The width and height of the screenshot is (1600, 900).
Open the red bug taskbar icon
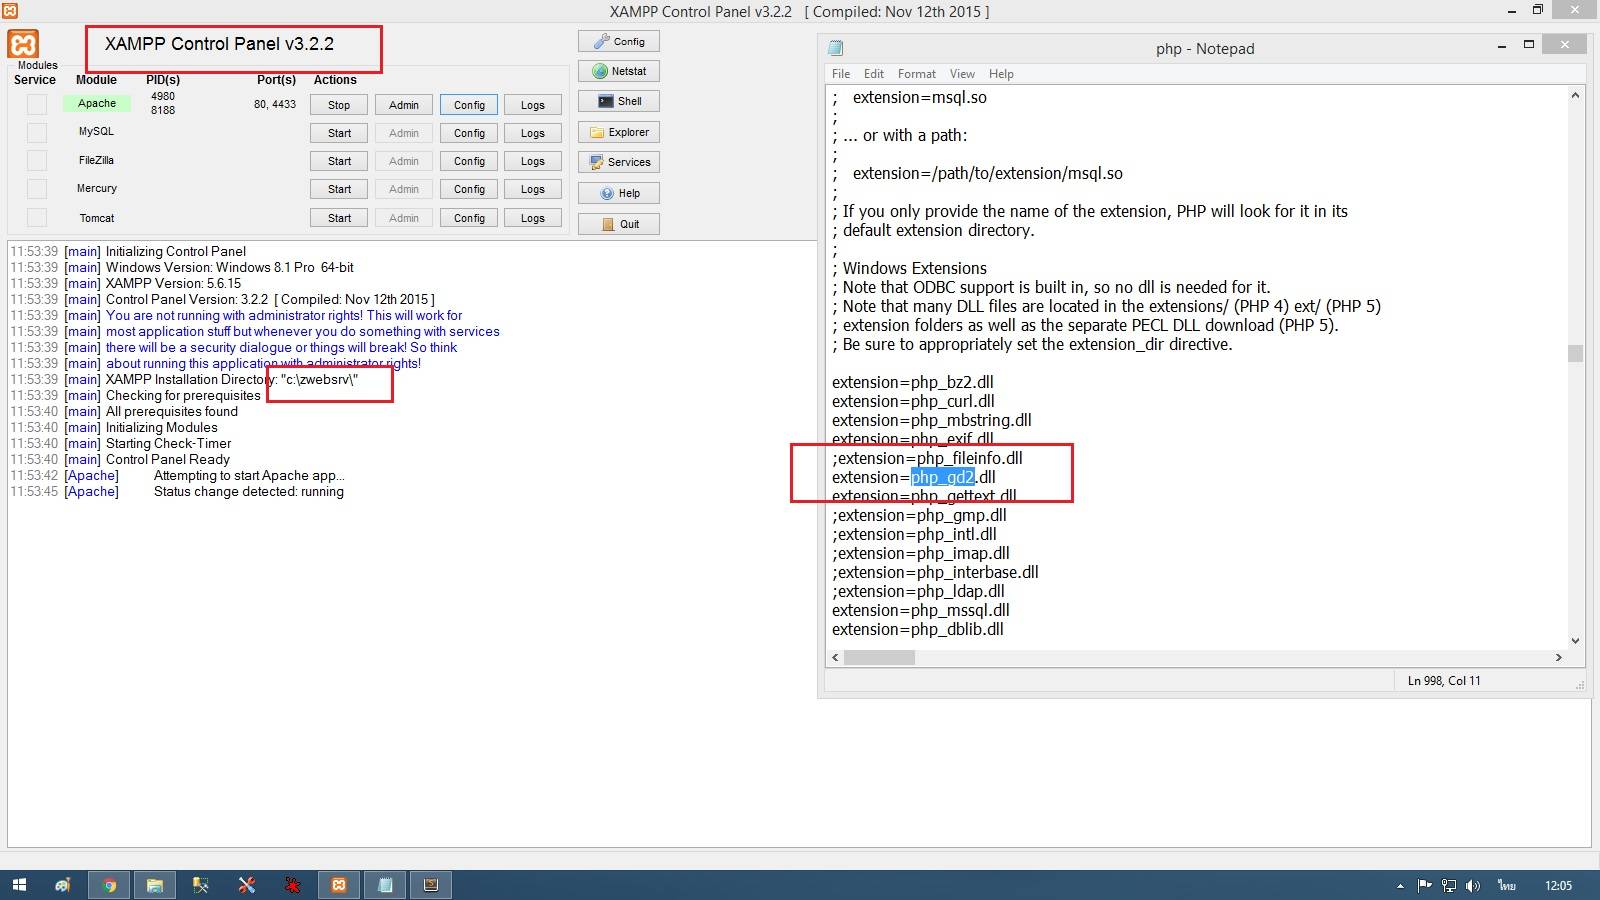pyautogui.click(x=293, y=885)
